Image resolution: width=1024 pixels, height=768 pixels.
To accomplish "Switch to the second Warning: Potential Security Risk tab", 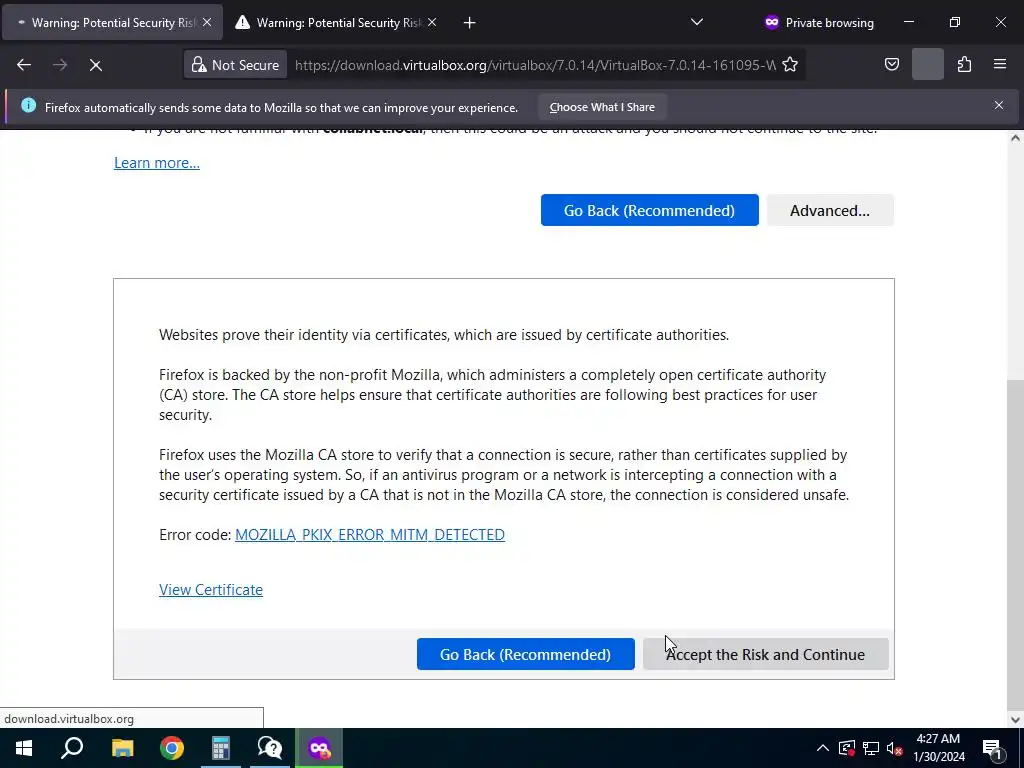I will click(338, 23).
